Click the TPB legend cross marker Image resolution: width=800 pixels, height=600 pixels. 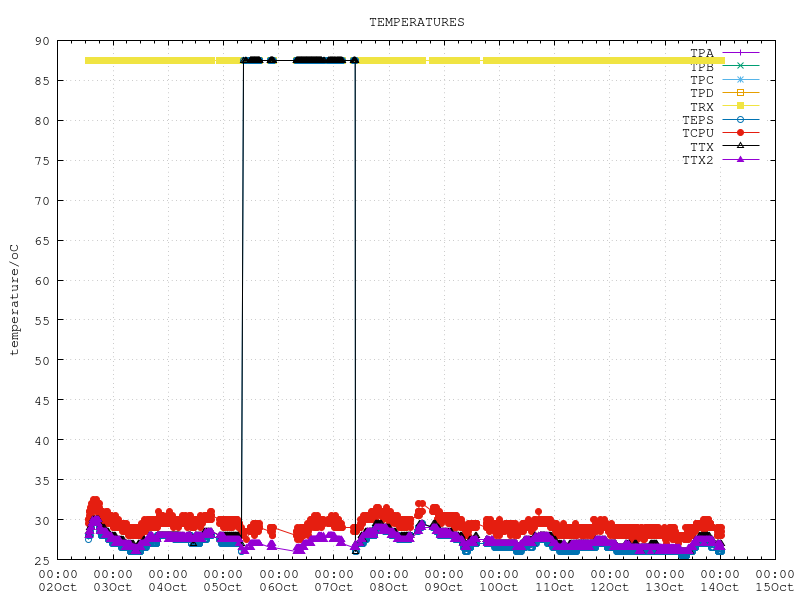click(x=740, y=65)
